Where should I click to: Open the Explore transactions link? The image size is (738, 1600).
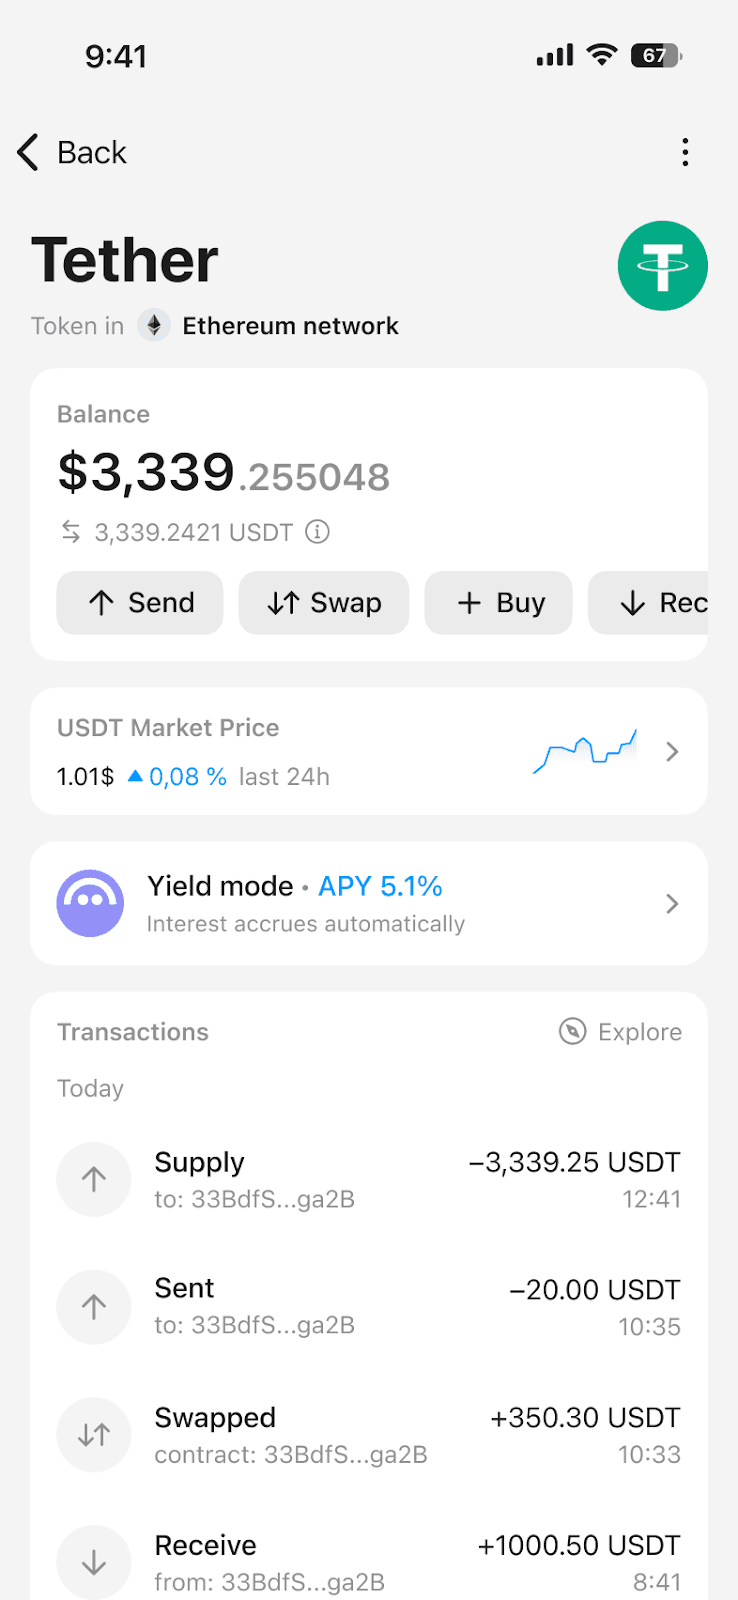pyautogui.click(x=639, y=1032)
